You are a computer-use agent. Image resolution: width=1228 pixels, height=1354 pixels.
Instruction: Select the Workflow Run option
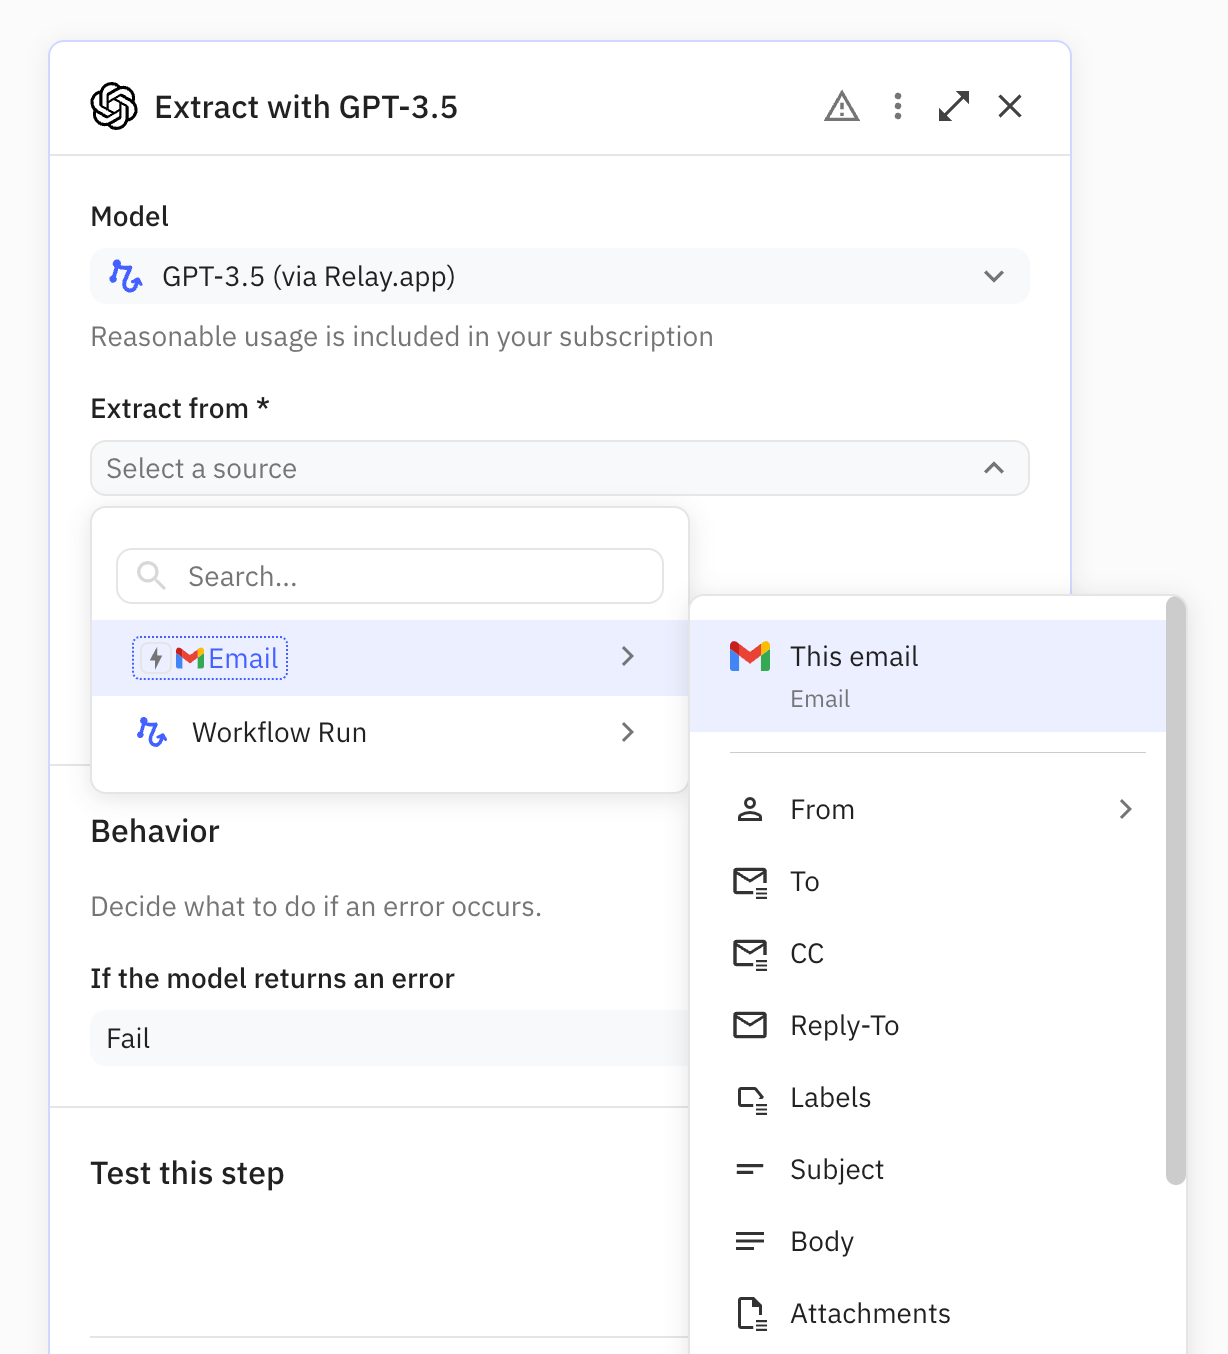point(390,733)
